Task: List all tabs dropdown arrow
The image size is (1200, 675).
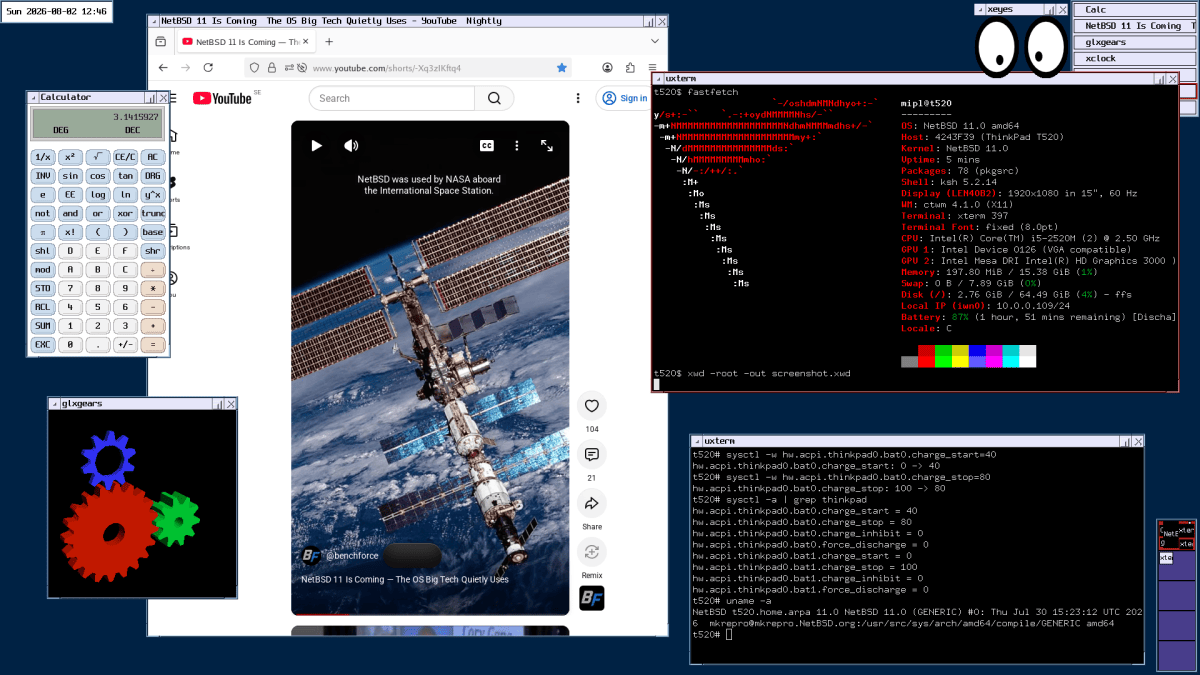Action: click(653, 42)
